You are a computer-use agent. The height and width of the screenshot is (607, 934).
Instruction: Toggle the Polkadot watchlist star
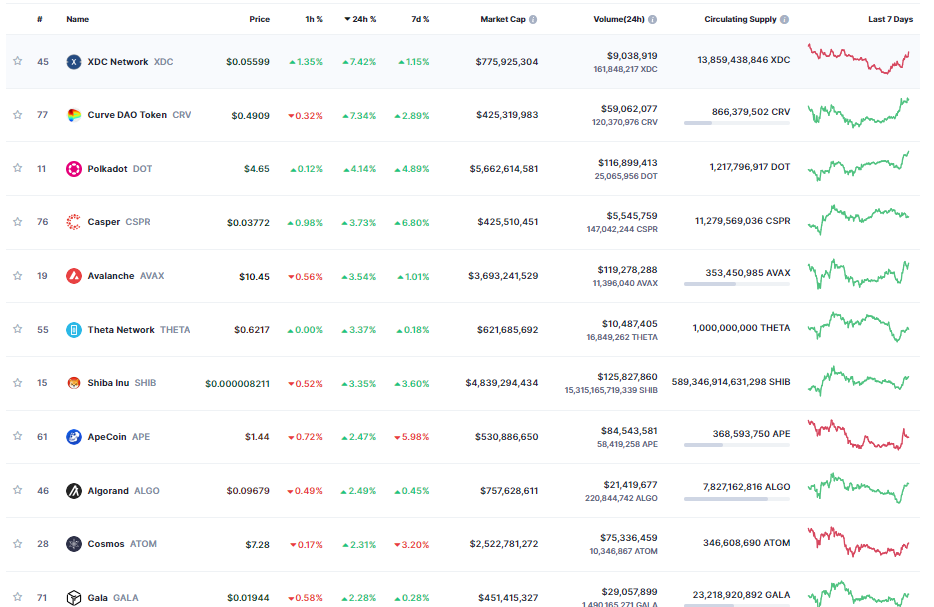[18, 168]
